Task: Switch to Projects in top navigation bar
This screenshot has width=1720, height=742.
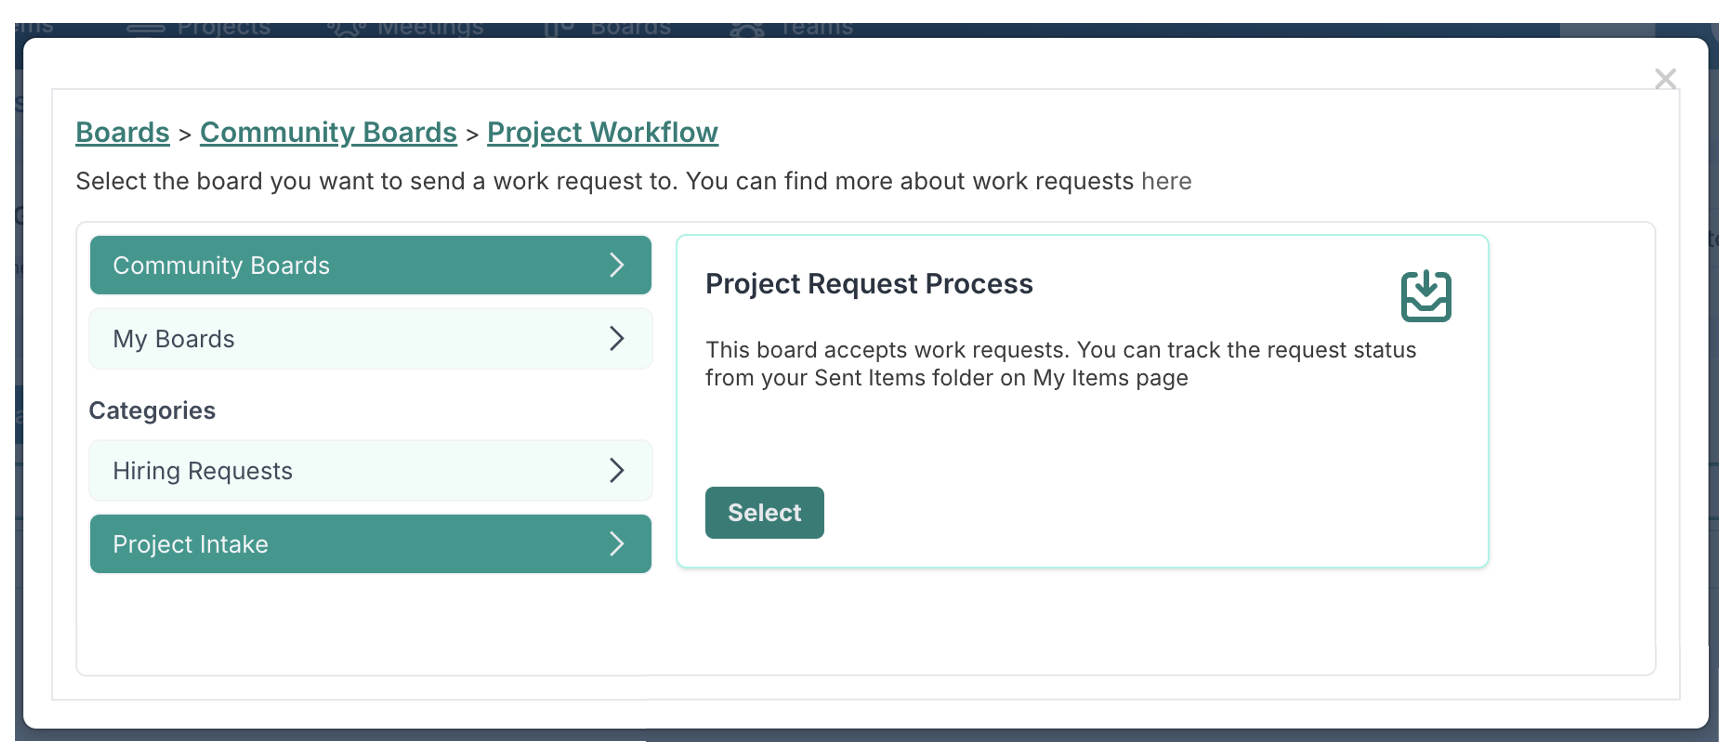Action: 222,29
